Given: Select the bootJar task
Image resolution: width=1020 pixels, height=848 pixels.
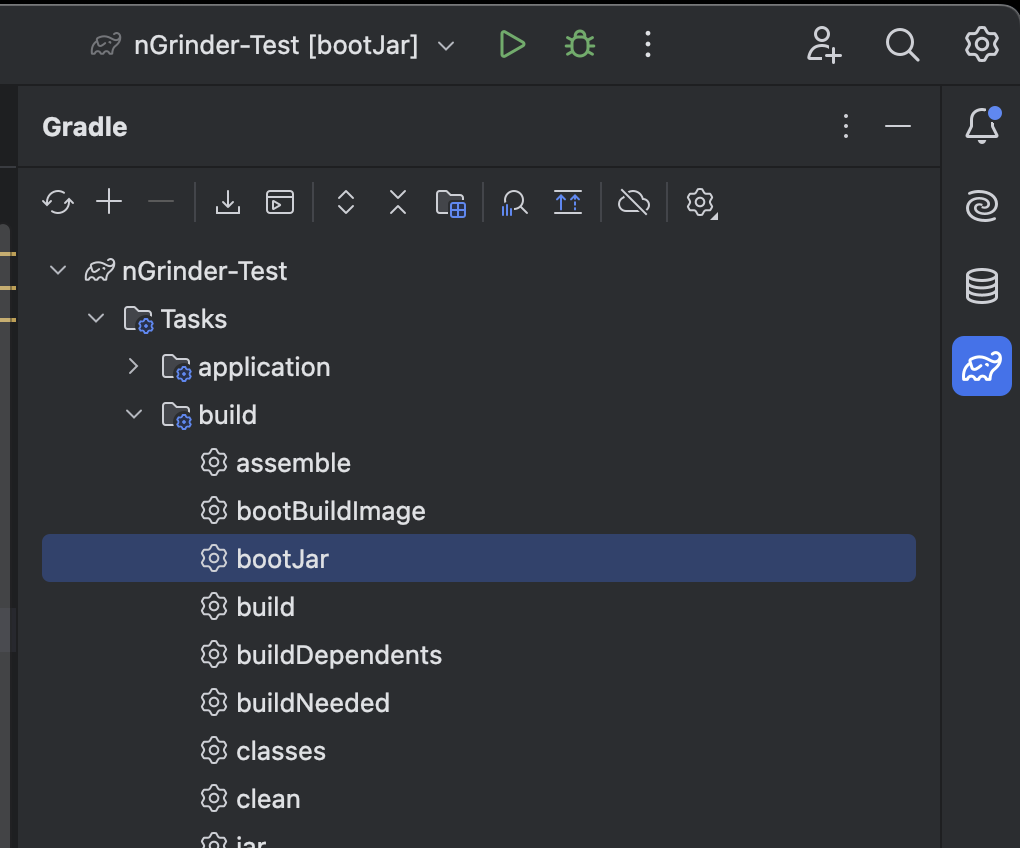Looking at the screenshot, I should coord(479,559).
